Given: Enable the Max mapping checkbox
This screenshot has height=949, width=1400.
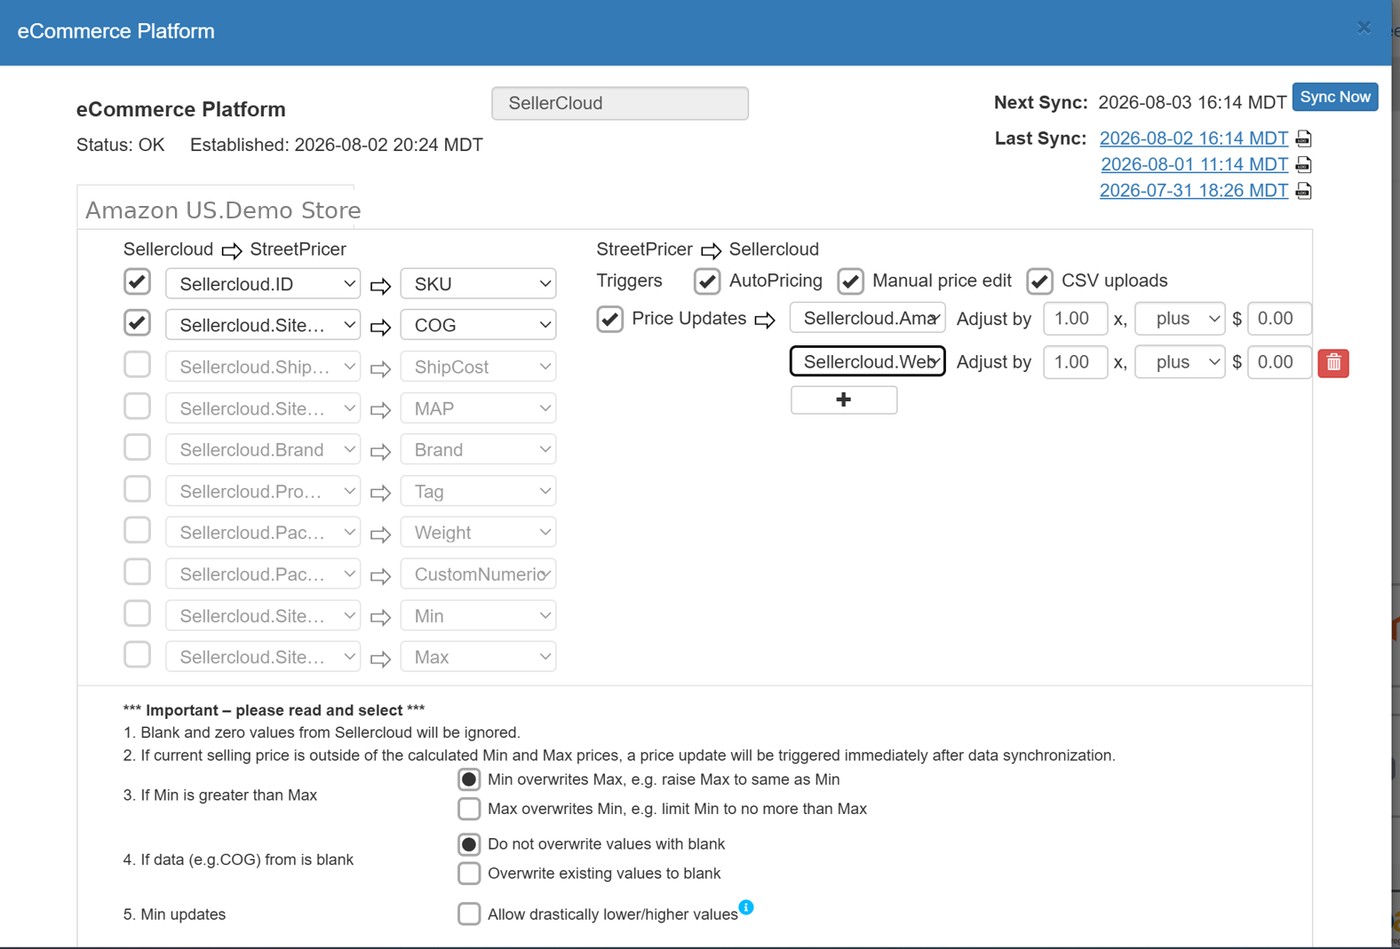Looking at the screenshot, I should (137, 655).
